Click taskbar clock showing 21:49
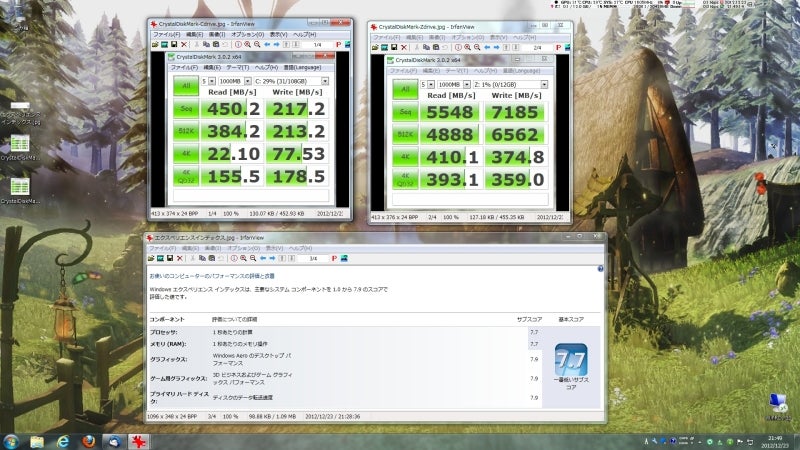Image resolution: width=800 pixels, height=450 pixels. click(x=775, y=442)
